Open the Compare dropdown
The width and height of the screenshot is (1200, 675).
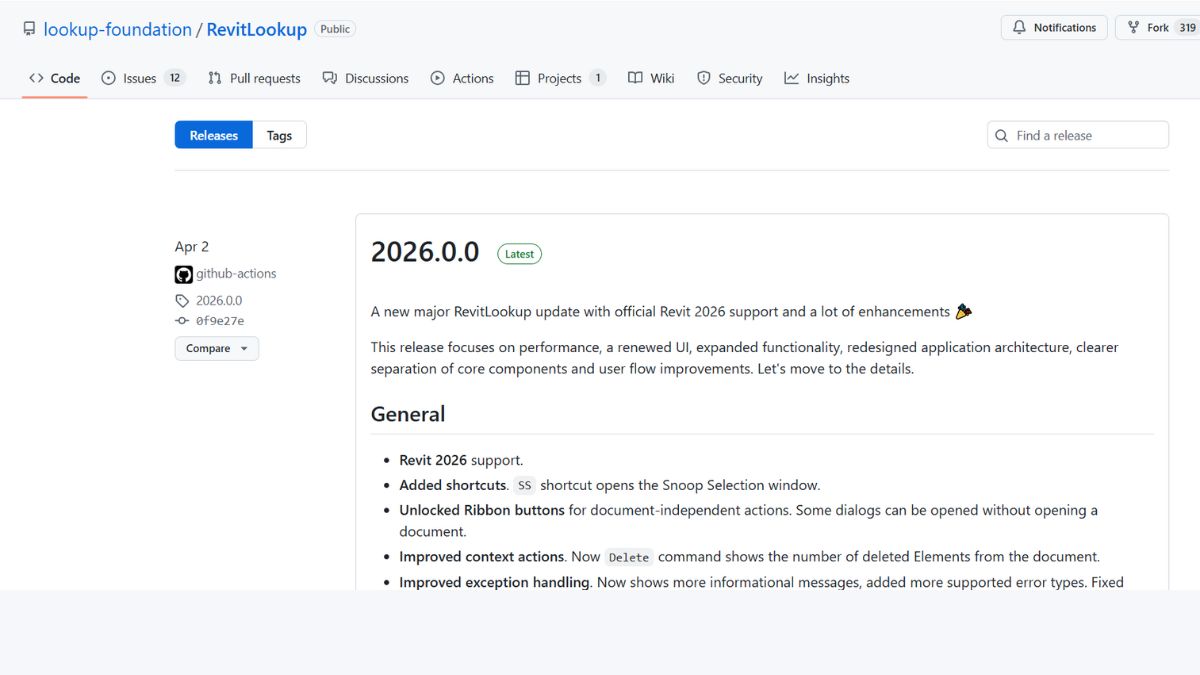pos(217,348)
